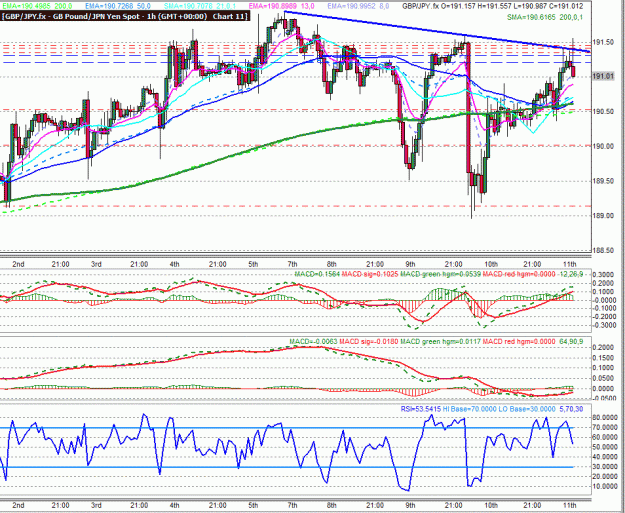Click the 50.0000 RSI scale label
This screenshot has height=513, width=625.
603,447
